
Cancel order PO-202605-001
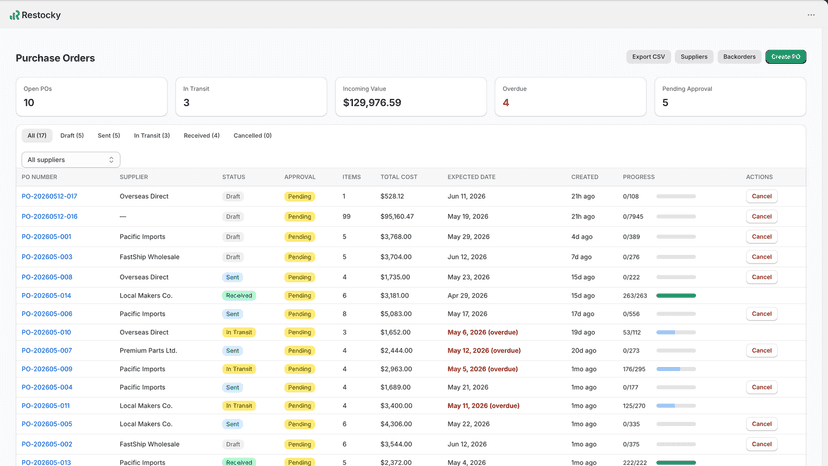coord(761,237)
